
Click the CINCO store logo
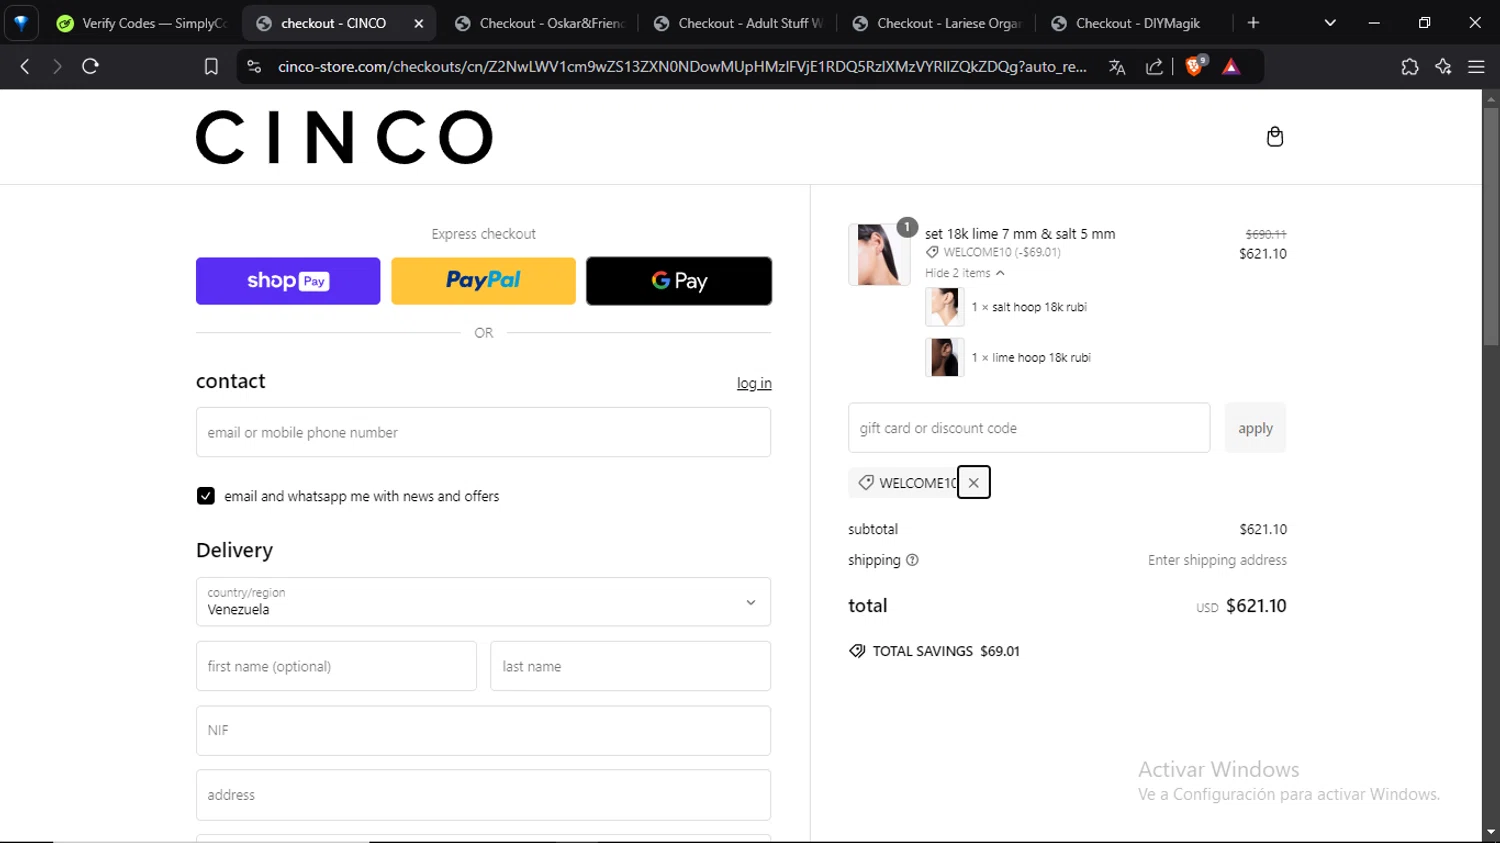(x=344, y=137)
